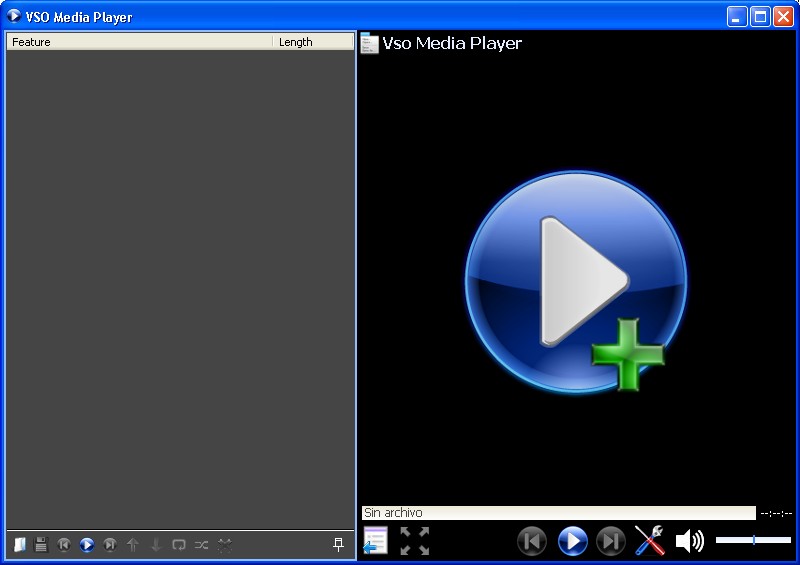The width and height of the screenshot is (800, 565).
Task: Pin the playlist panel with pushpin icon
Action: pyautogui.click(x=338, y=544)
